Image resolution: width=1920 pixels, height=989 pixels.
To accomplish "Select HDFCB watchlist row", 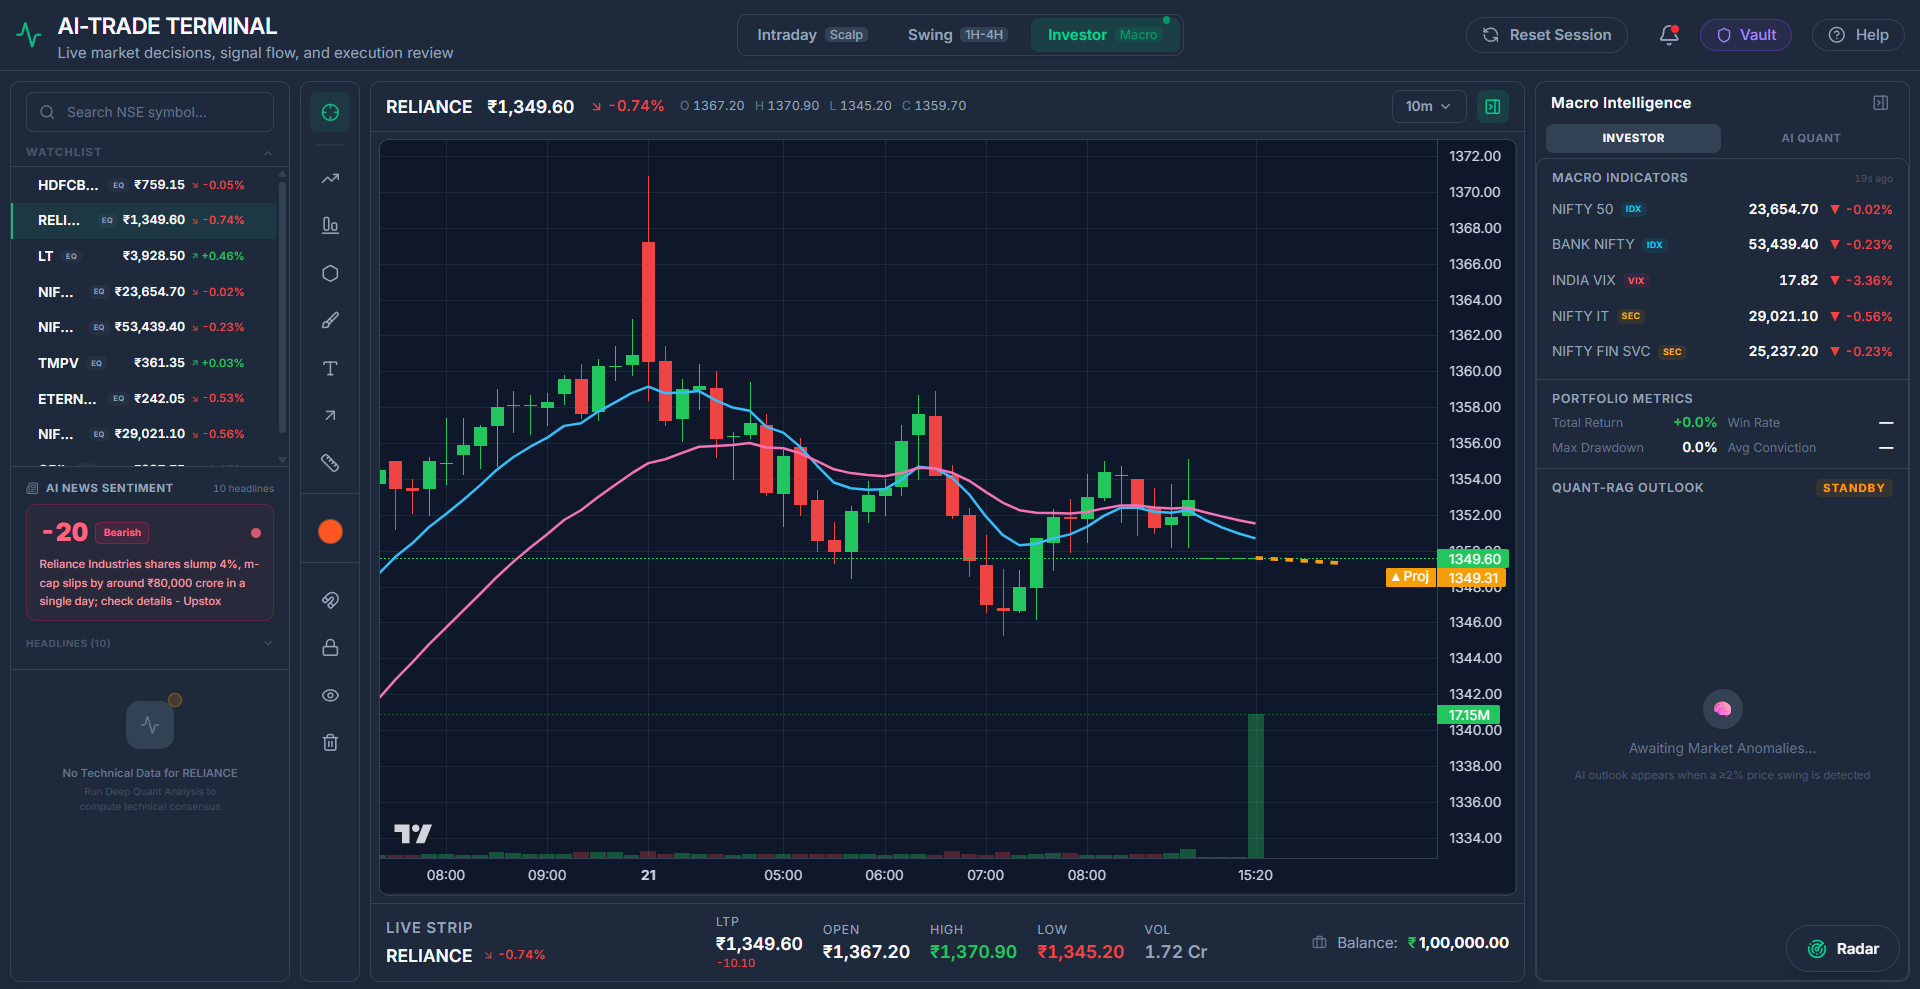I will point(143,185).
